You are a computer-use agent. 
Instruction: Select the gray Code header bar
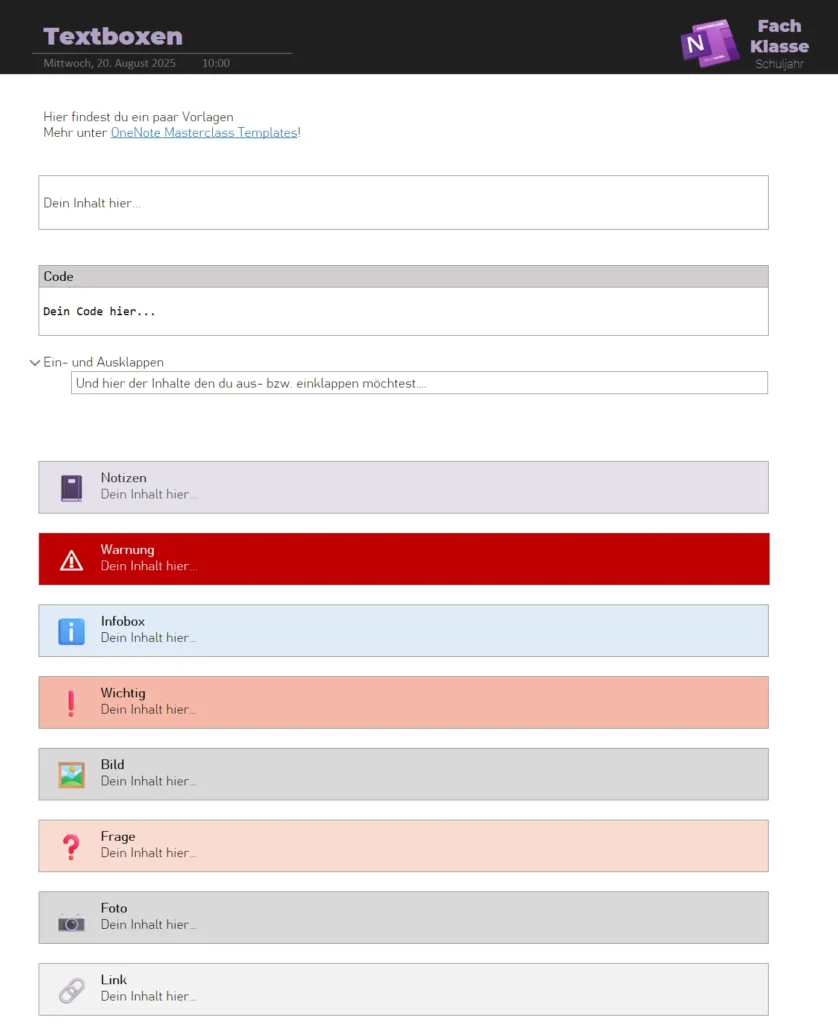(403, 277)
